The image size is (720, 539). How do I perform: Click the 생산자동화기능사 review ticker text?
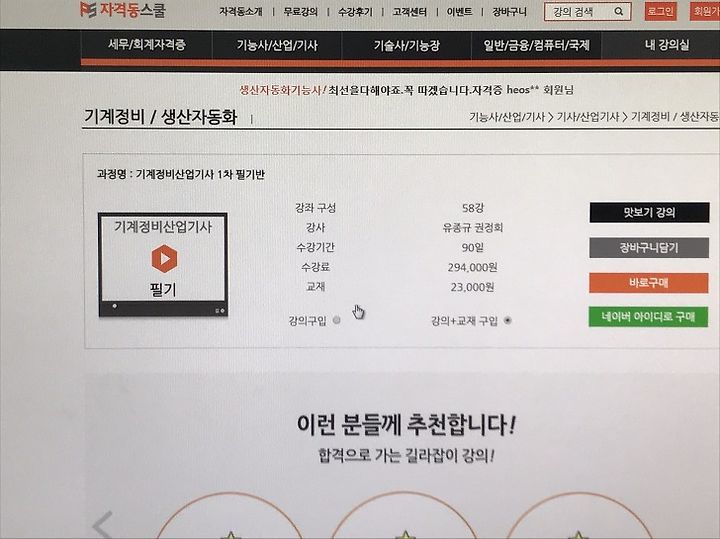pos(406,90)
